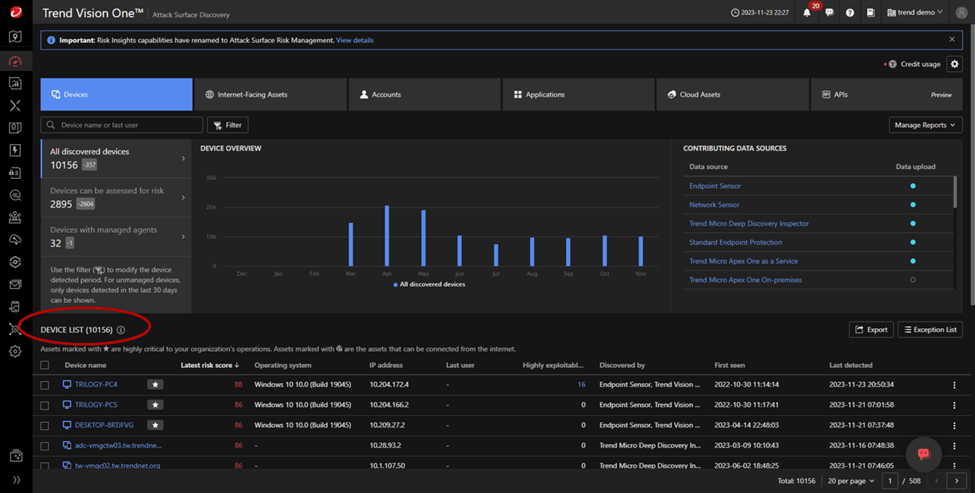This screenshot has height=493, width=975.
Task: Click the Trend Micro logo in sidebar
Action: click(x=16, y=12)
